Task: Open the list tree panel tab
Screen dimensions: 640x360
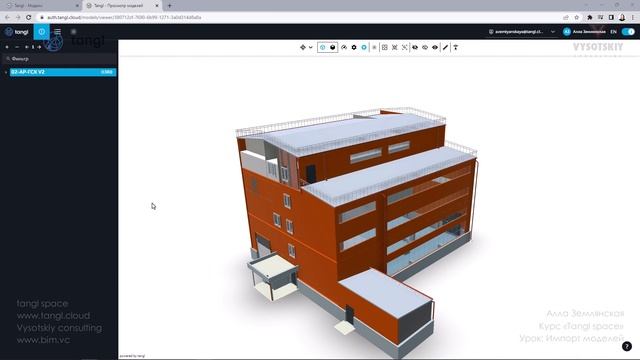Action: point(57,31)
